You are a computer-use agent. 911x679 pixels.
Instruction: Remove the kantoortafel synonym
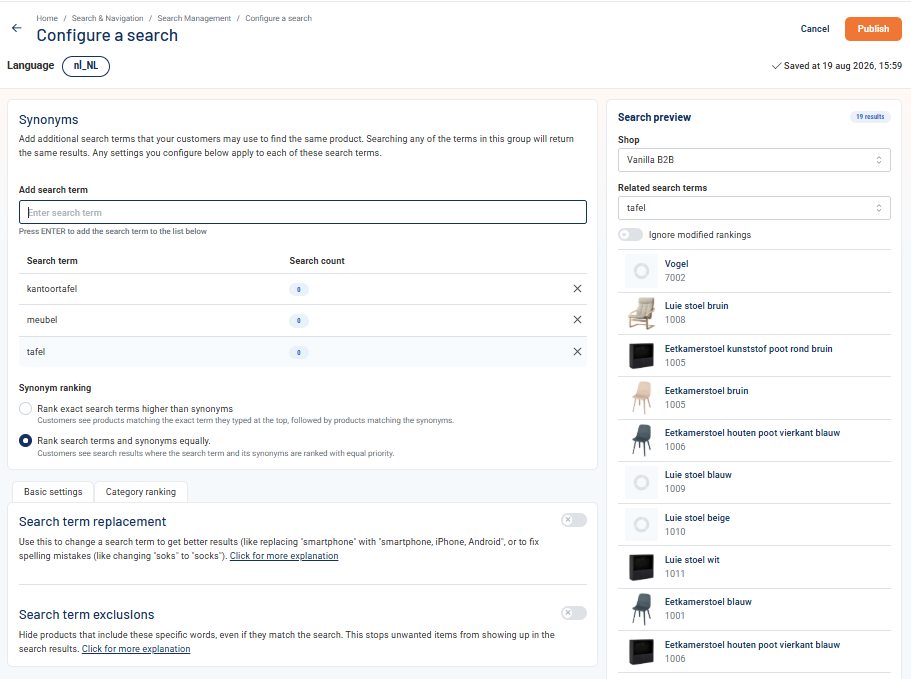click(577, 289)
